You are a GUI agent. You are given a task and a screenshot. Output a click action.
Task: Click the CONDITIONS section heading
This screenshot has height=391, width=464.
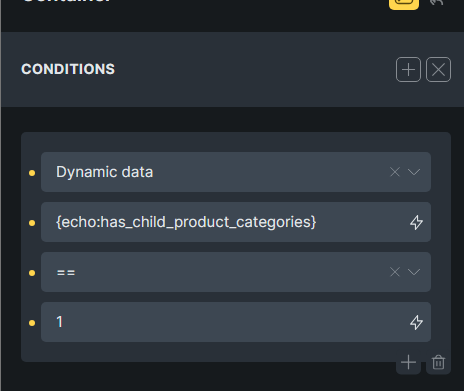click(68, 69)
